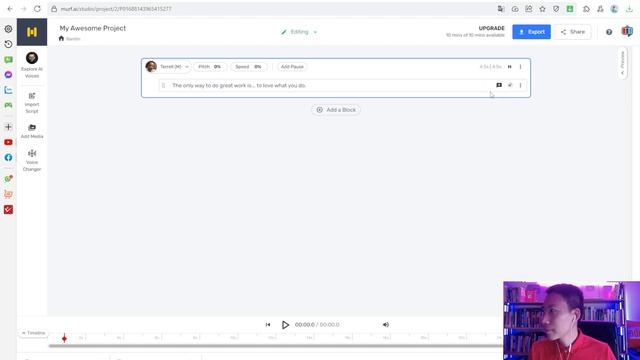
Task: Click the Share button
Action: (573, 32)
